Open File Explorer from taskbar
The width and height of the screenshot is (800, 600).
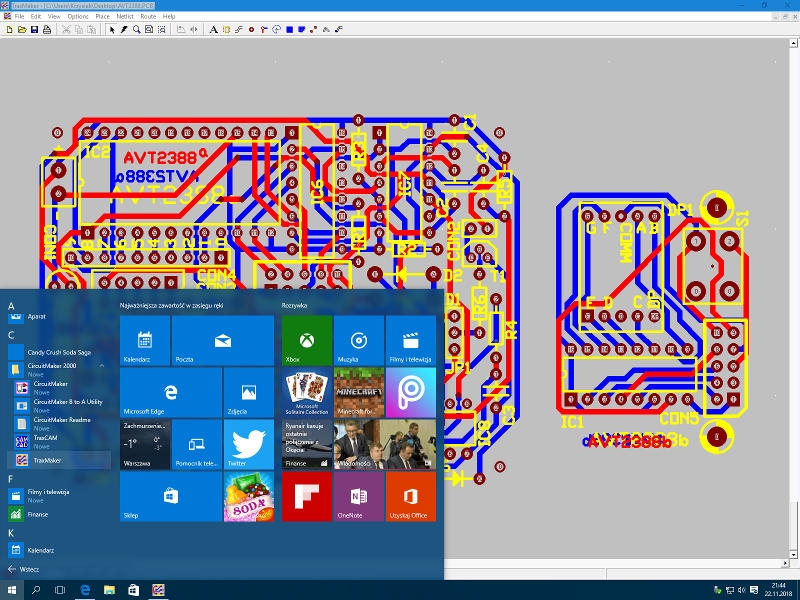click(x=109, y=590)
